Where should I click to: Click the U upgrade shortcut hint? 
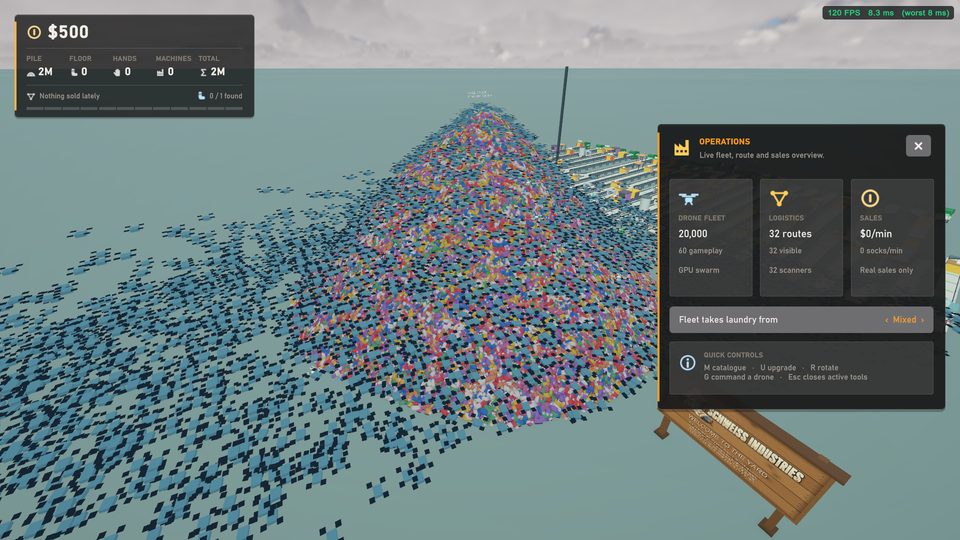(778, 368)
